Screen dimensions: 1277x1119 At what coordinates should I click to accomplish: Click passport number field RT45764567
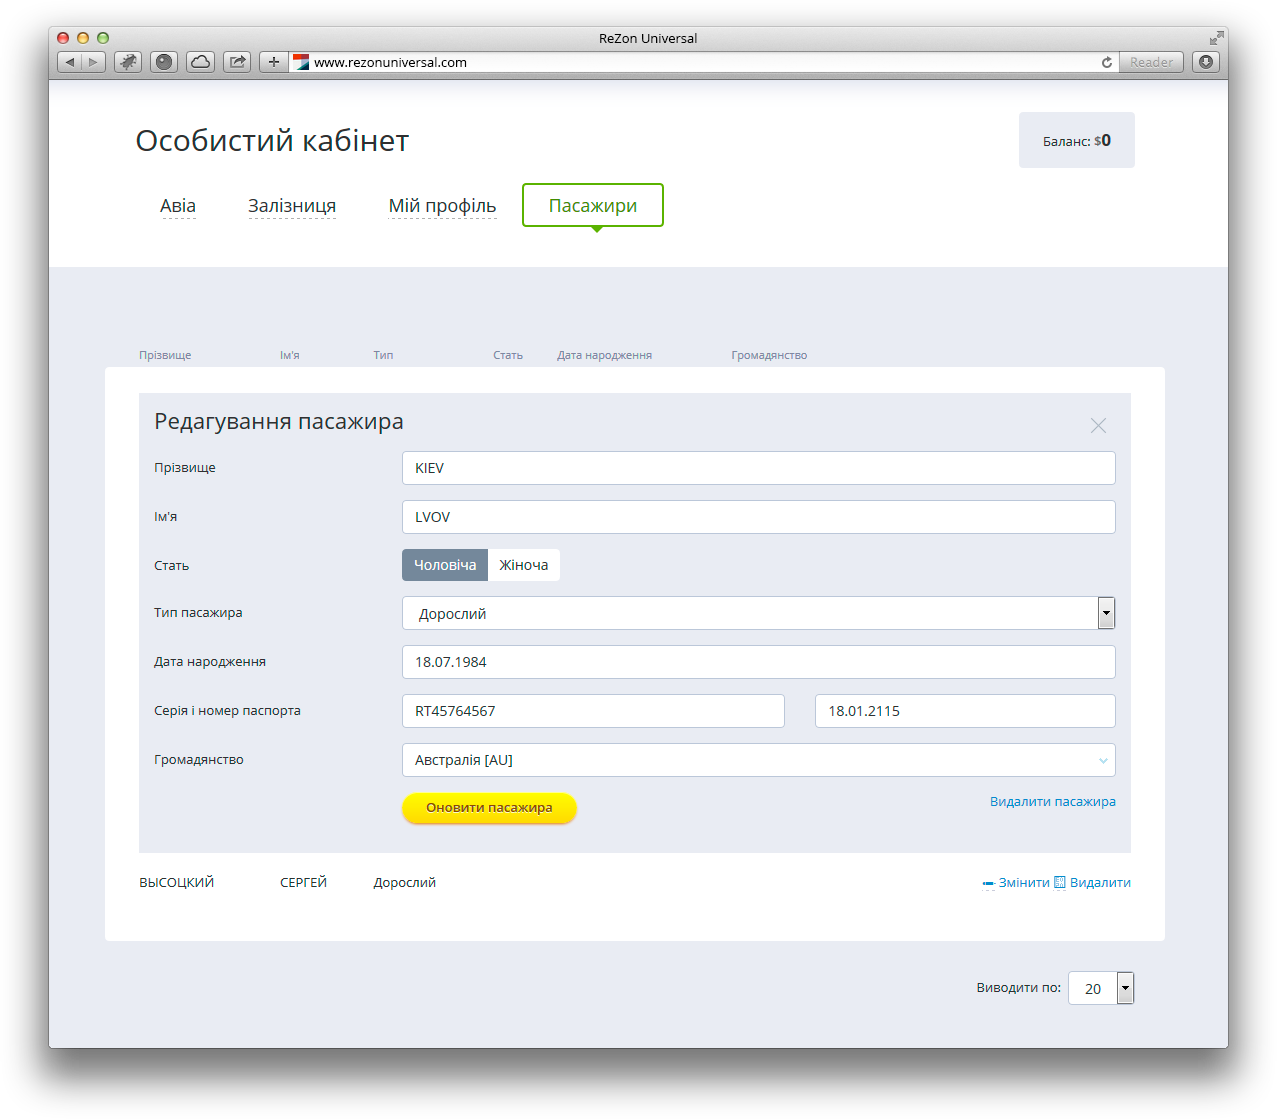coord(593,711)
